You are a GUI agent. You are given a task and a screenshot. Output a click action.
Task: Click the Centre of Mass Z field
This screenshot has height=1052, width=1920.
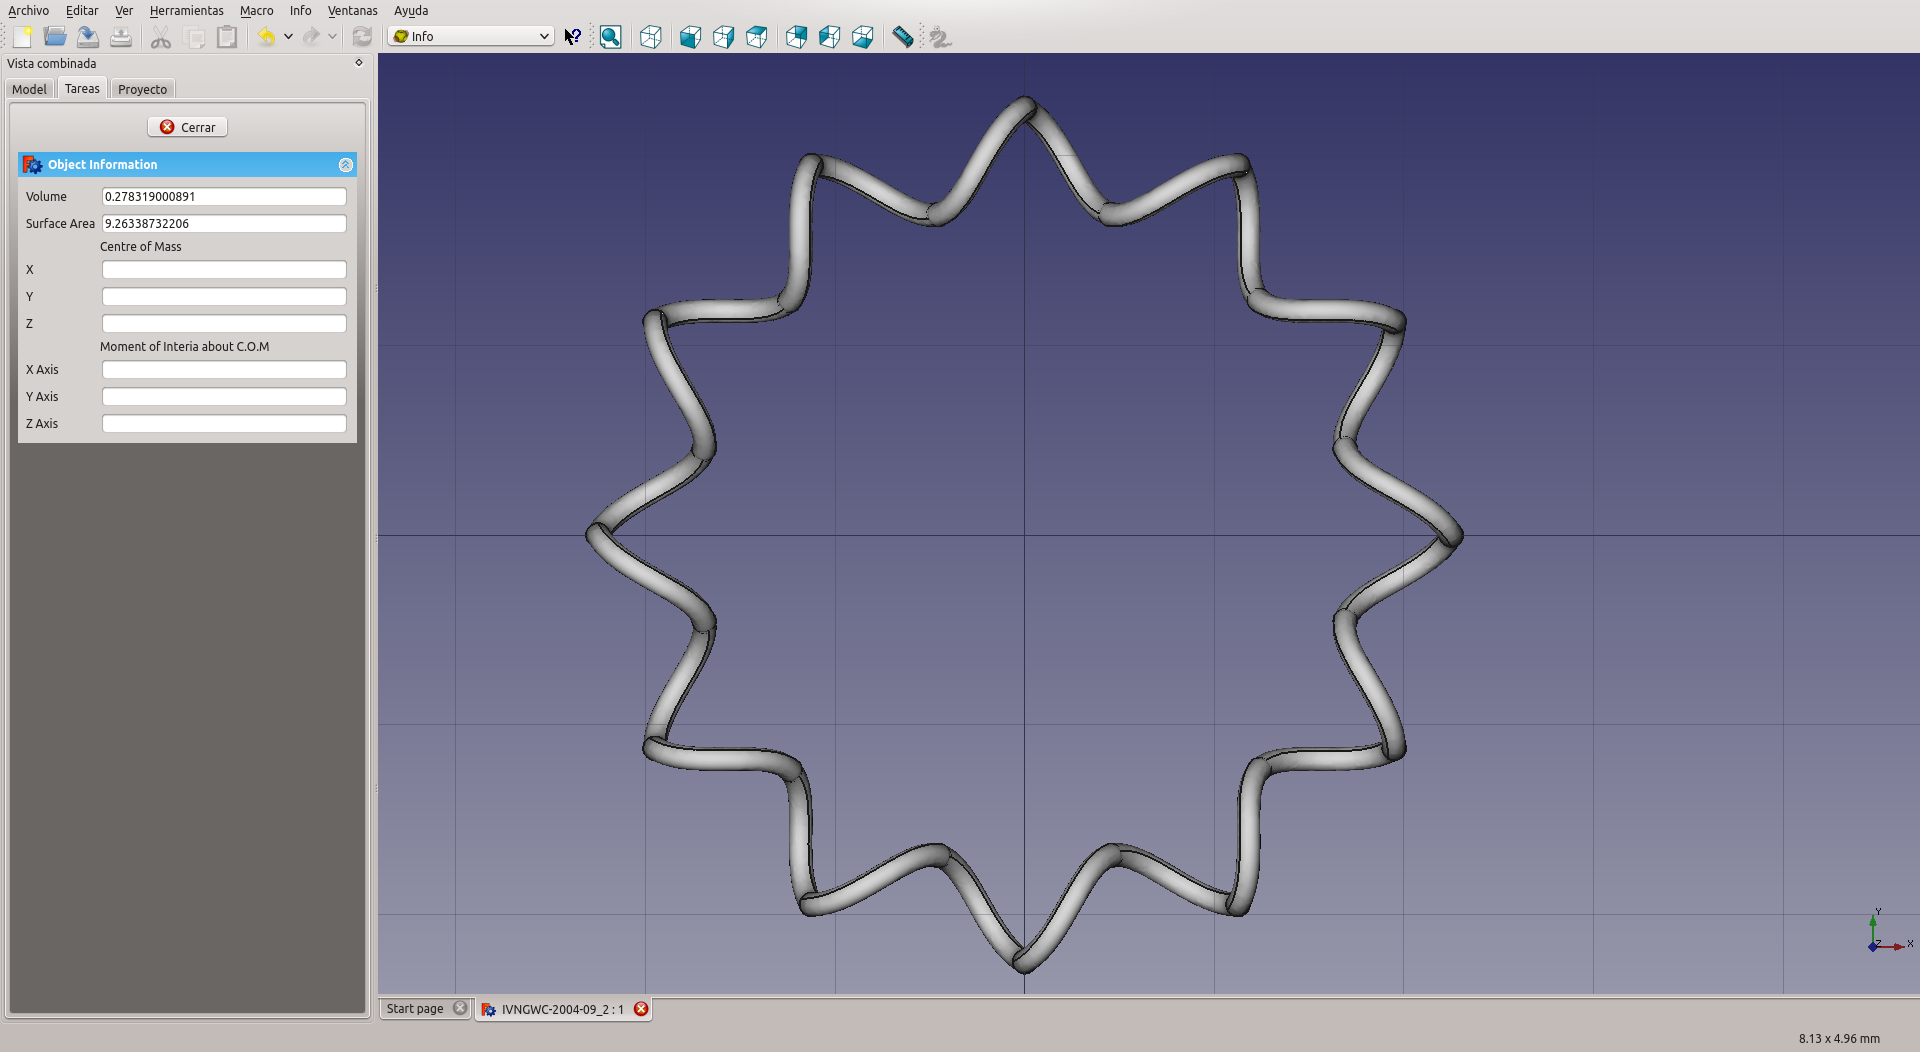pyautogui.click(x=224, y=324)
